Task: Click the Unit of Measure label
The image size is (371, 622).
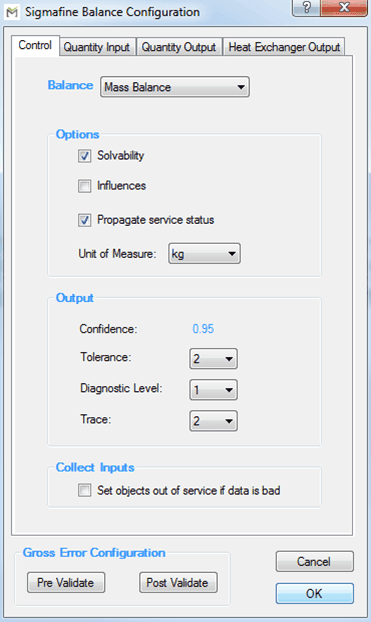Action: tap(117, 254)
